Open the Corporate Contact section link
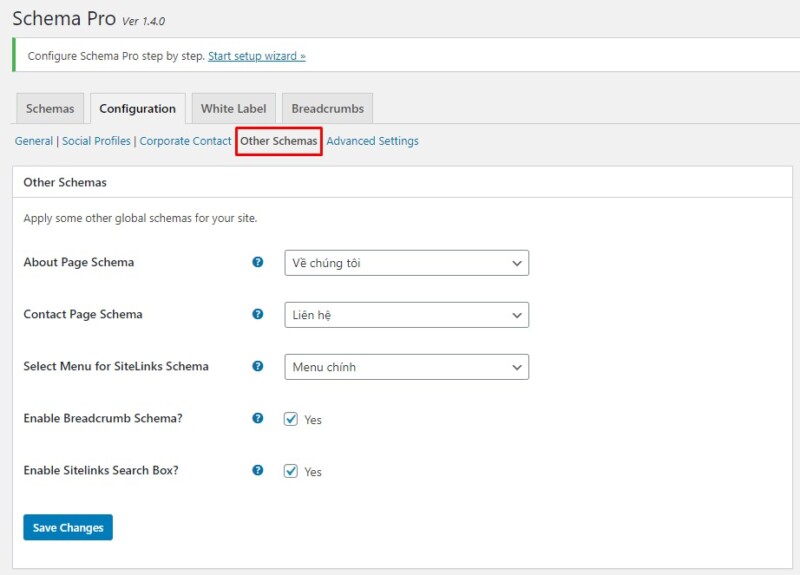This screenshot has width=800, height=575. tap(185, 141)
